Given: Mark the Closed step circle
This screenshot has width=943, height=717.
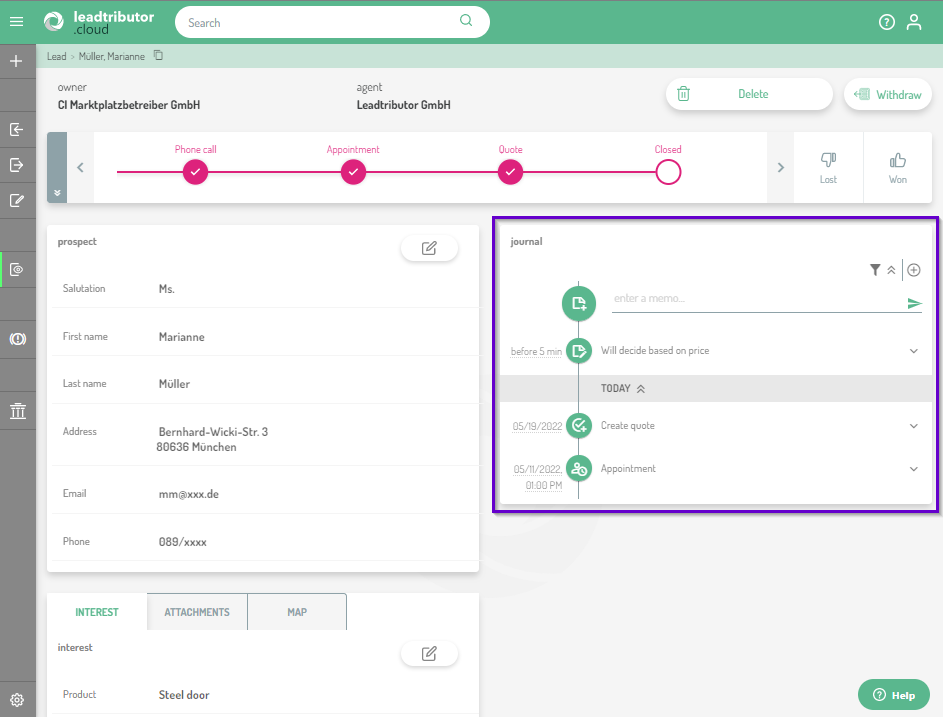Looking at the screenshot, I should (668, 172).
